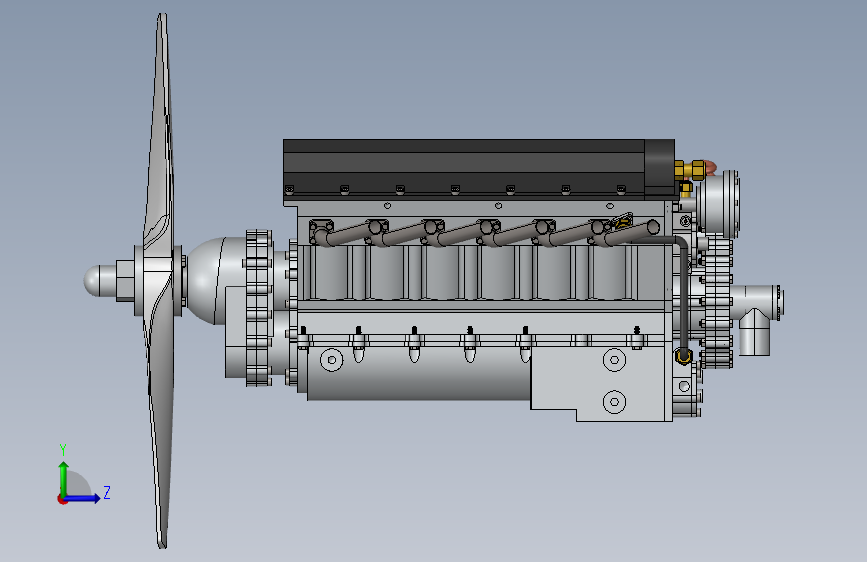Pick the large rear timing gear
This screenshot has width=867, height=562.
717,301
